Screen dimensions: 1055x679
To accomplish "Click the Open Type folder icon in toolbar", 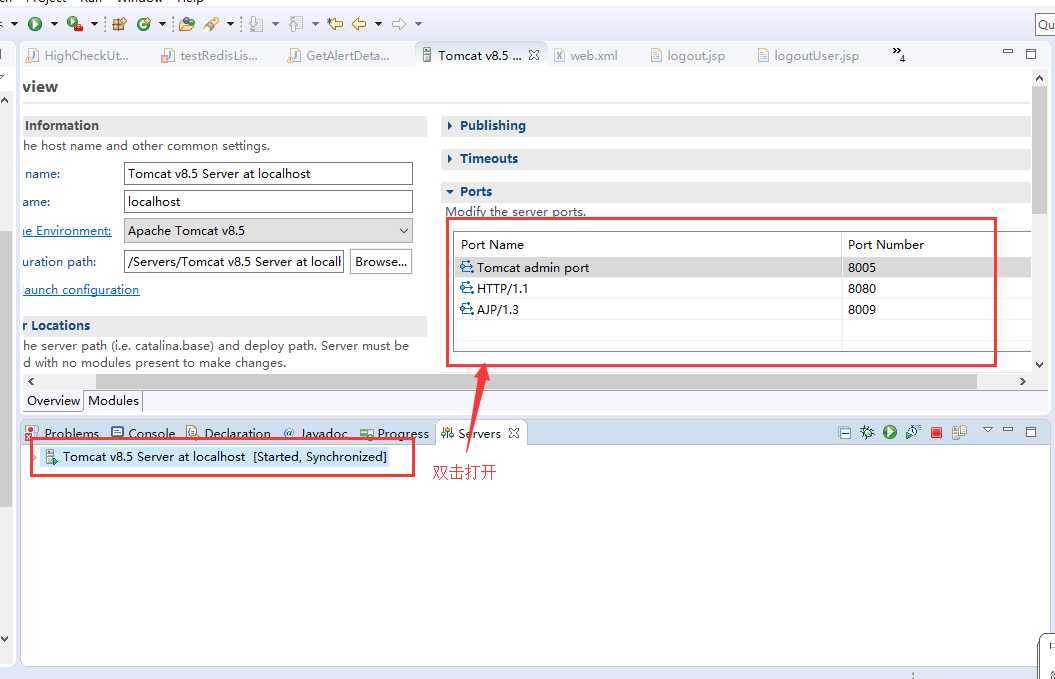I will (187, 24).
